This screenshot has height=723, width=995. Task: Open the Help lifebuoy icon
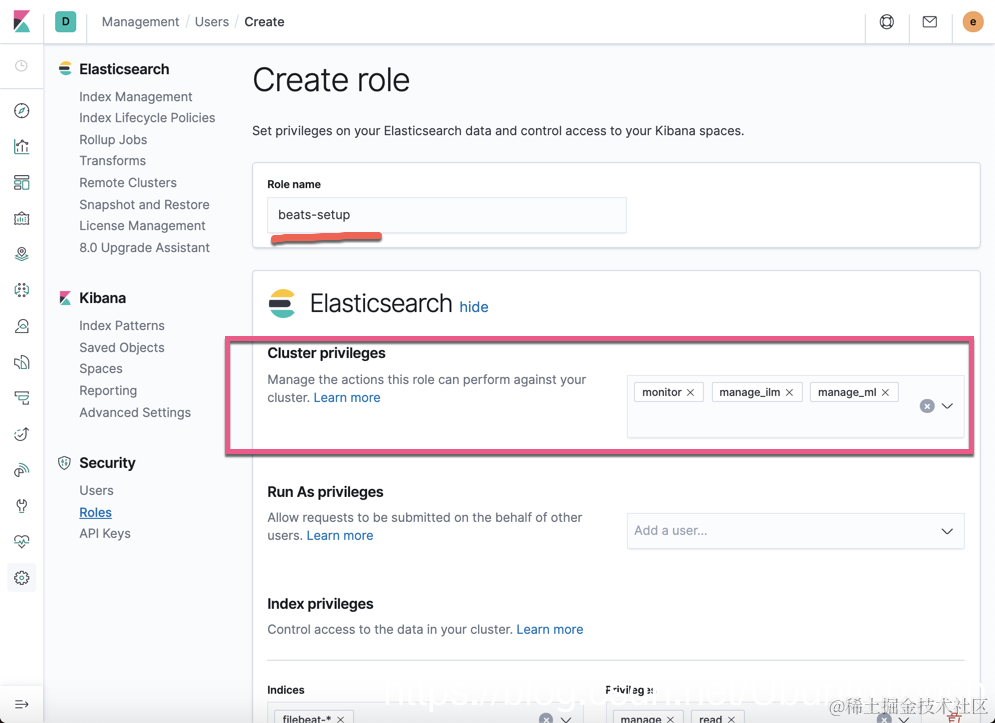pos(886,22)
